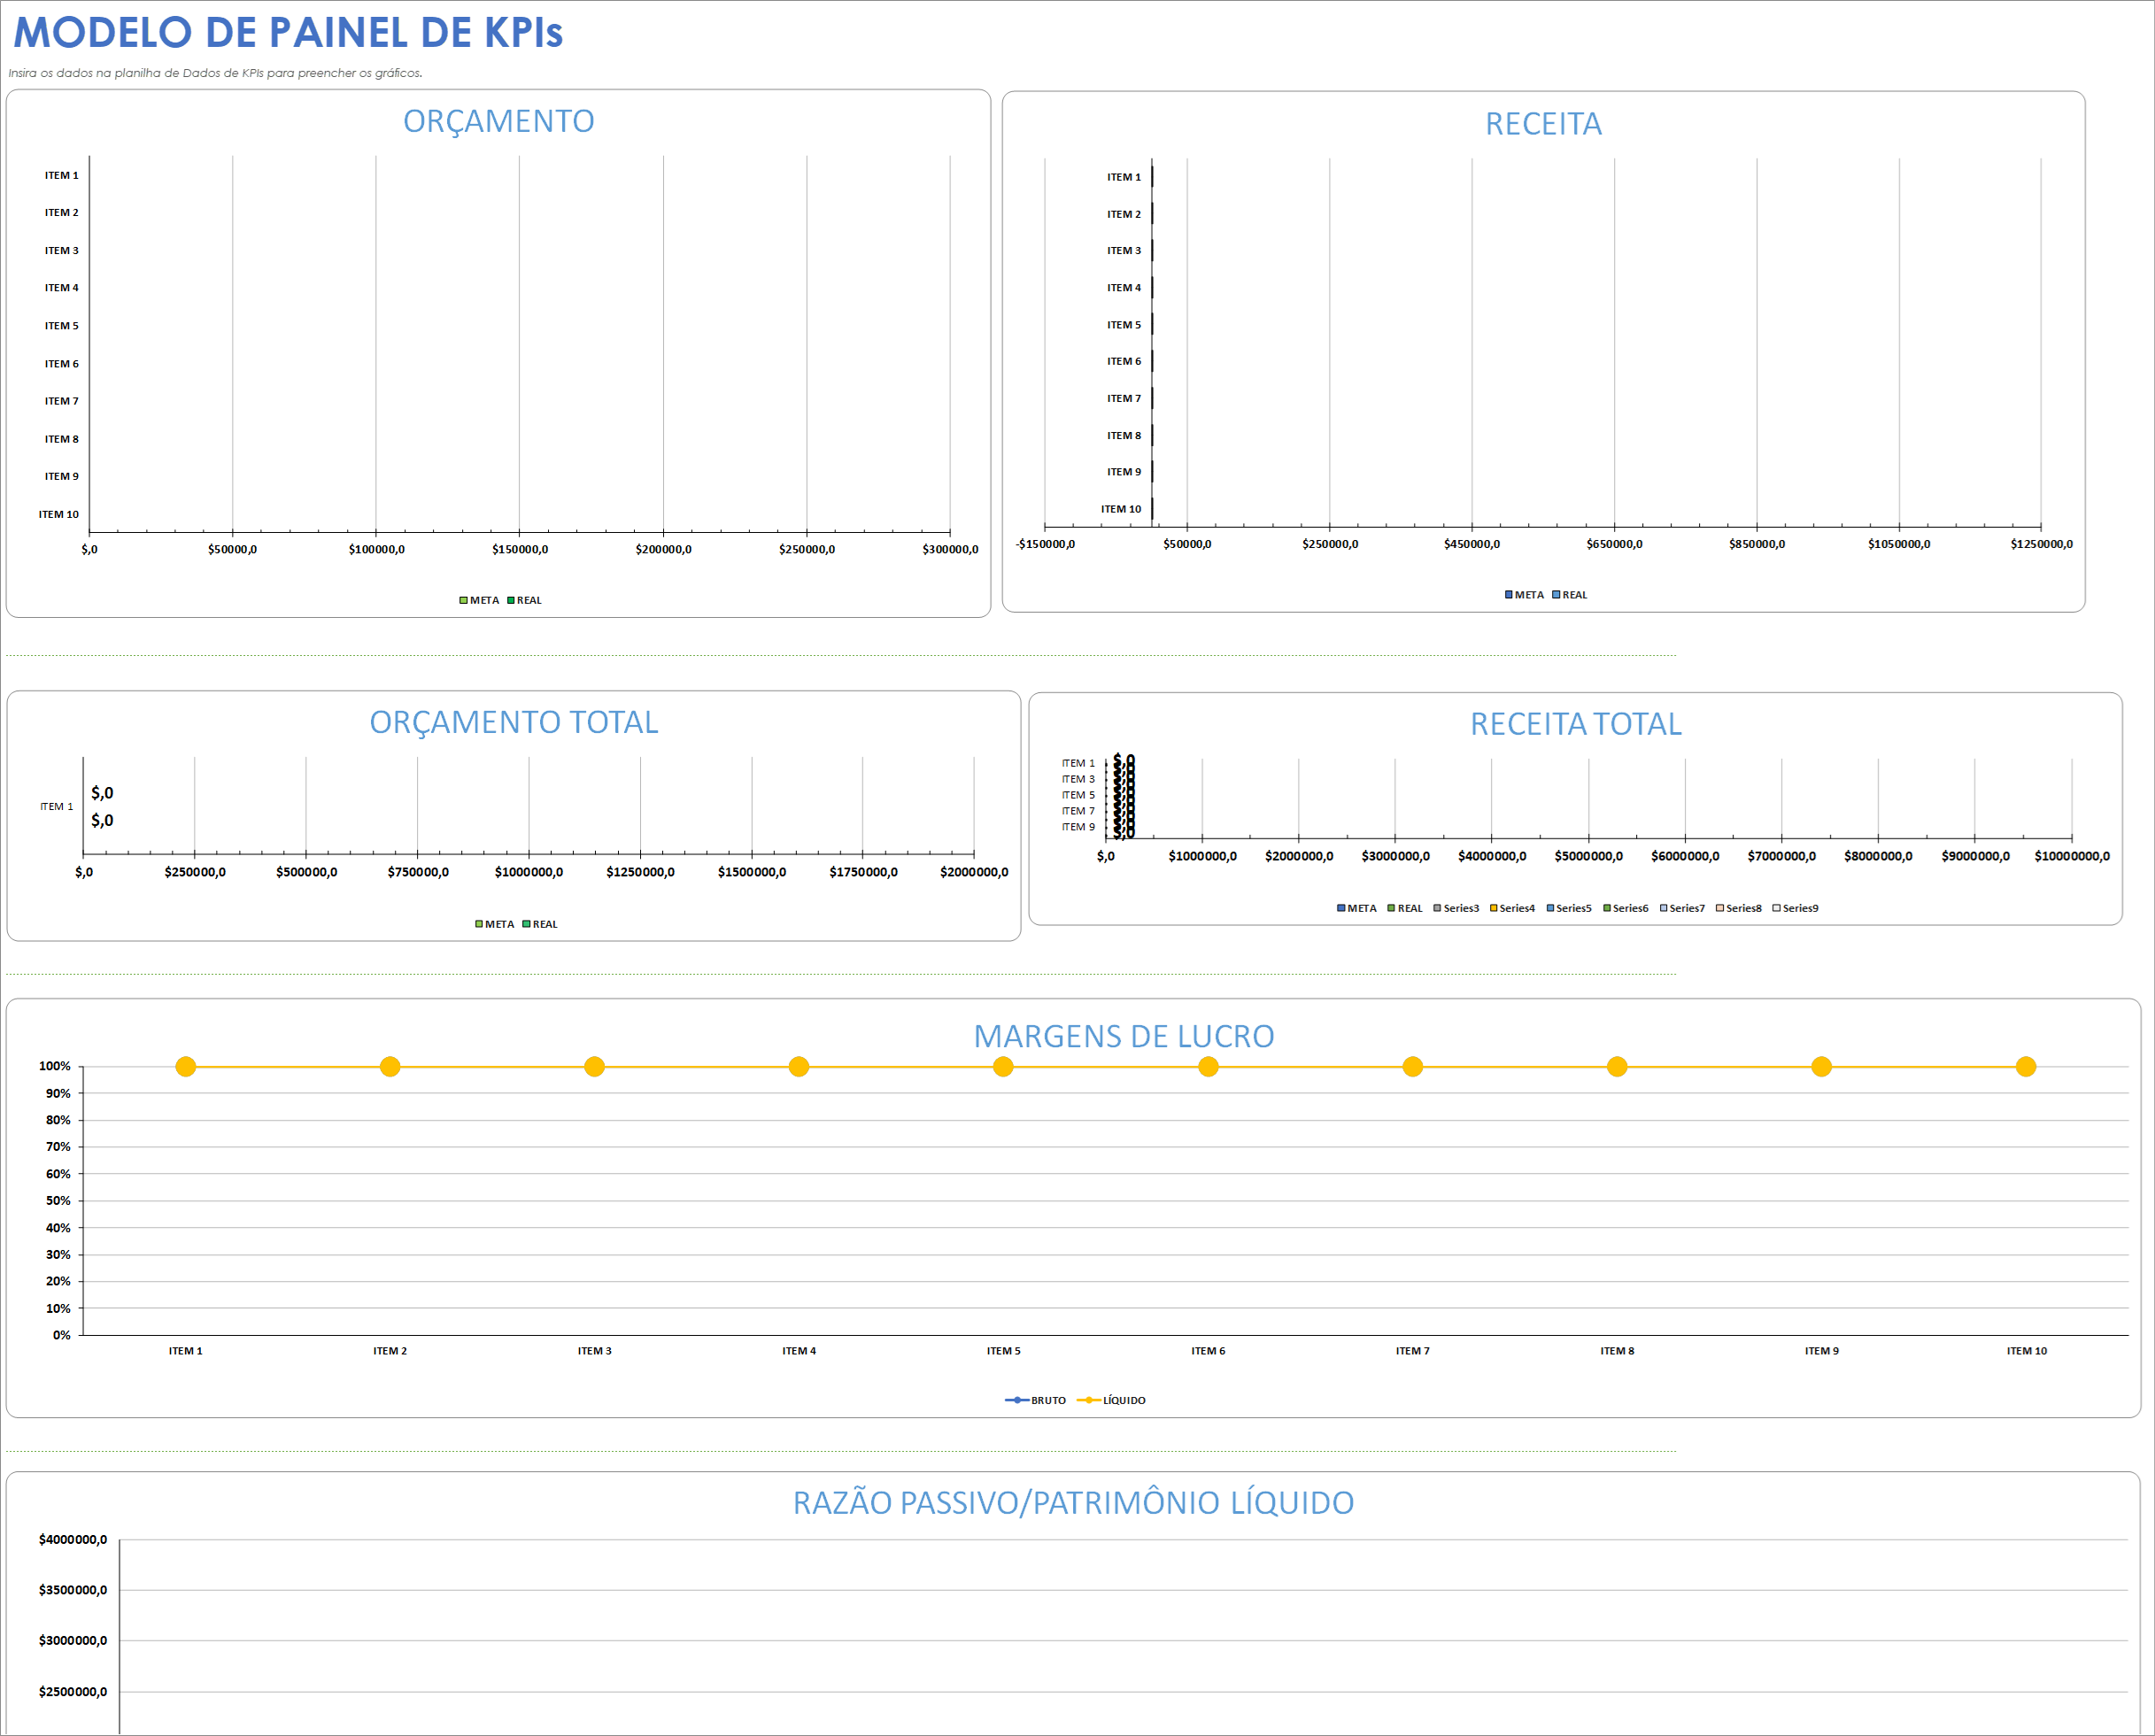The width and height of the screenshot is (2155, 1736).
Task: Click BRUTO legend entry in MARGENS DE LUCRO
Action: click(x=1035, y=1400)
